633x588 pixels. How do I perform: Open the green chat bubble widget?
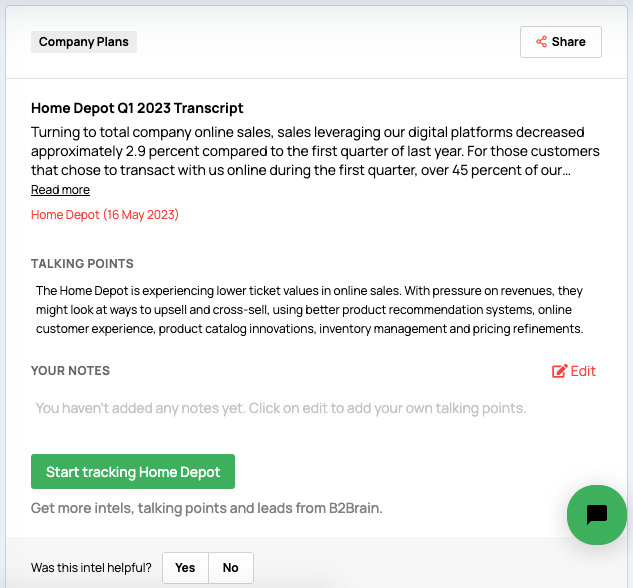tap(596, 515)
